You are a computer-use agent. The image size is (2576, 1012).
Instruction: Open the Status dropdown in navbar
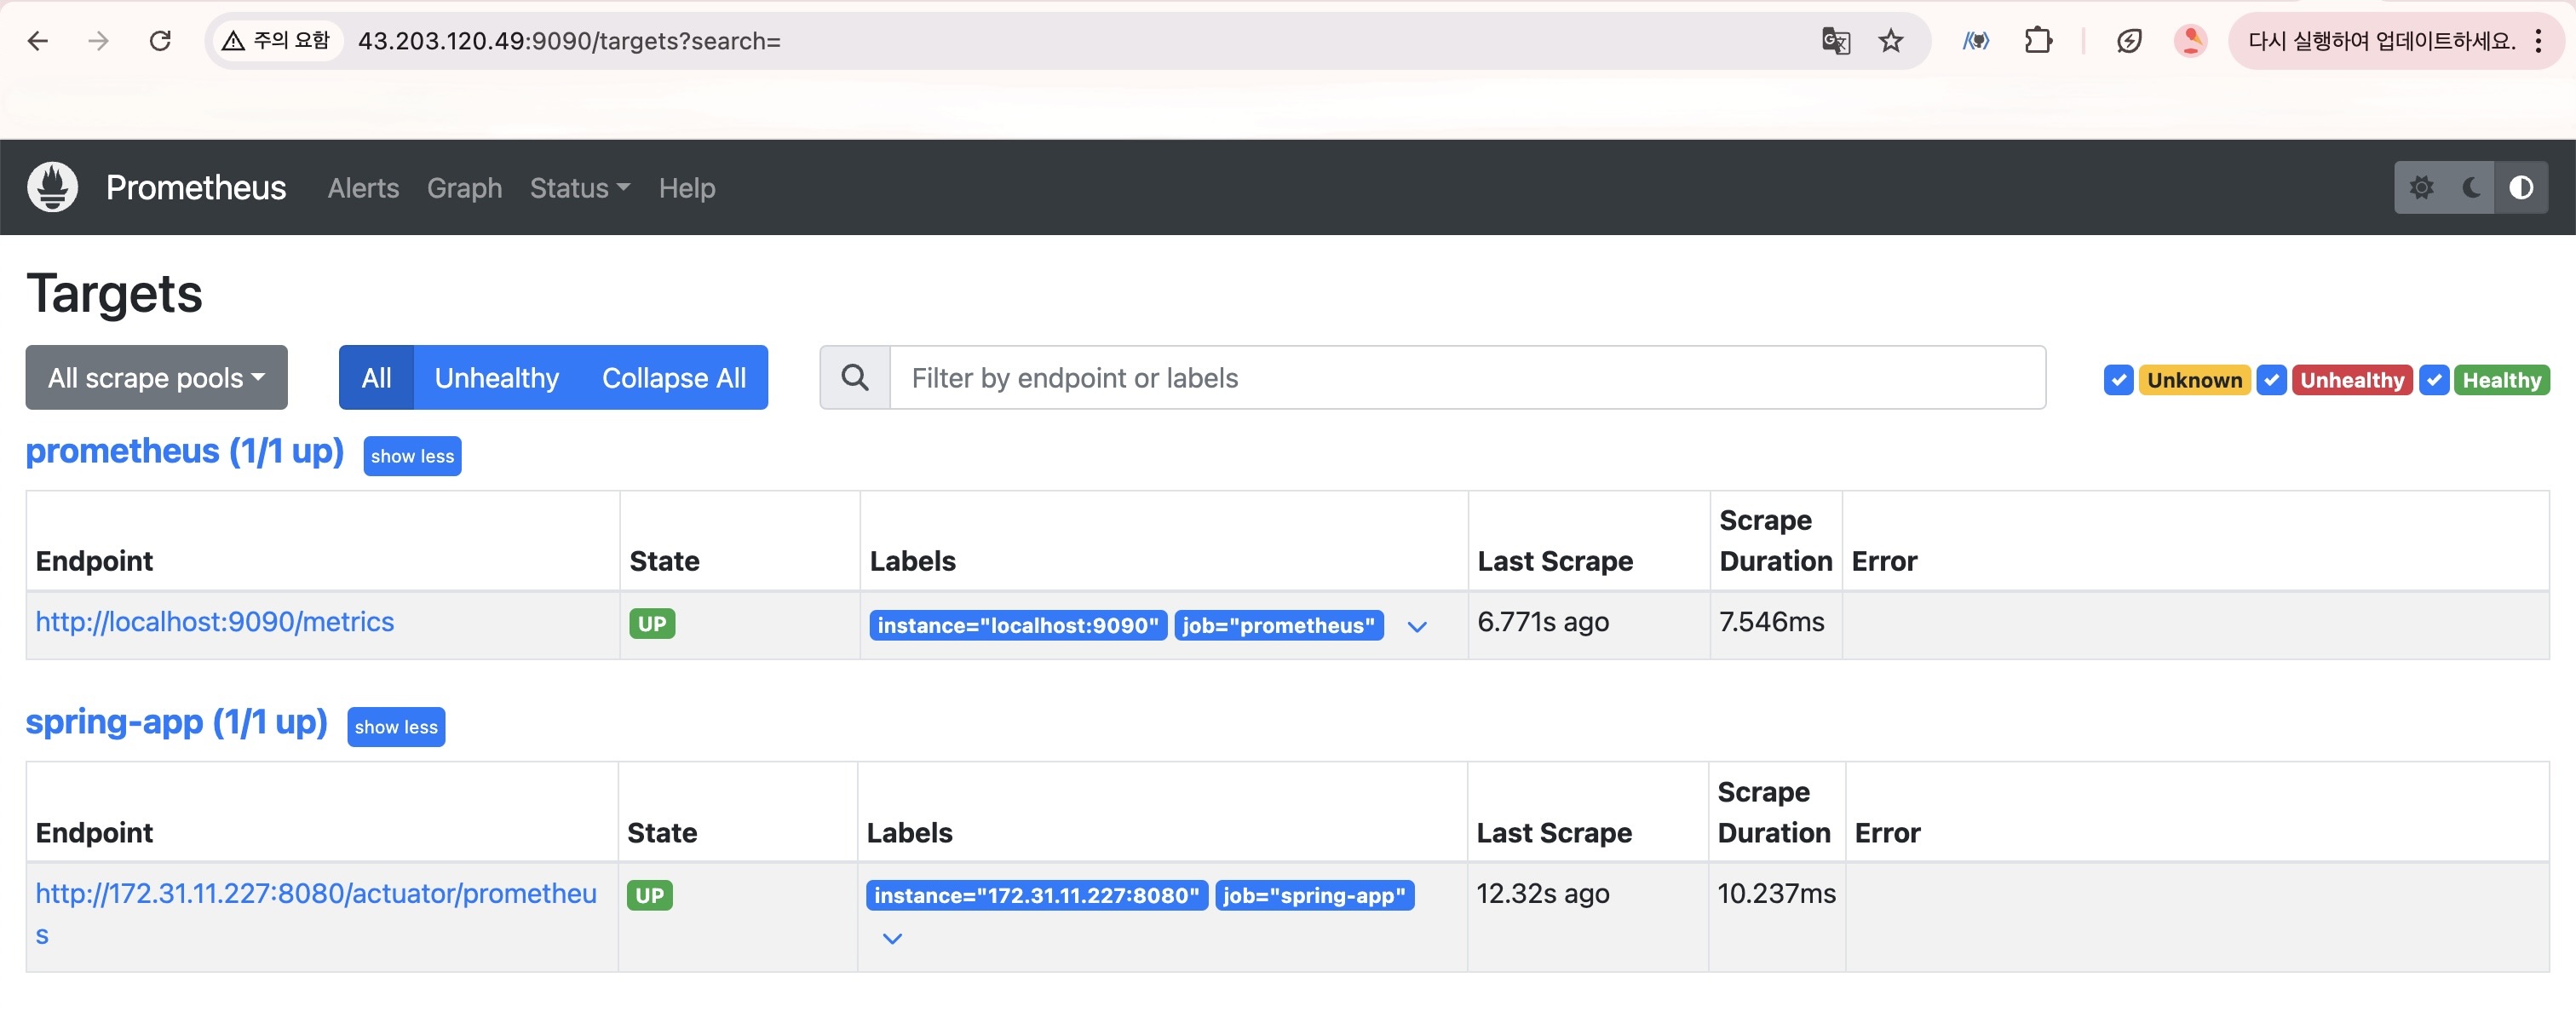click(579, 187)
